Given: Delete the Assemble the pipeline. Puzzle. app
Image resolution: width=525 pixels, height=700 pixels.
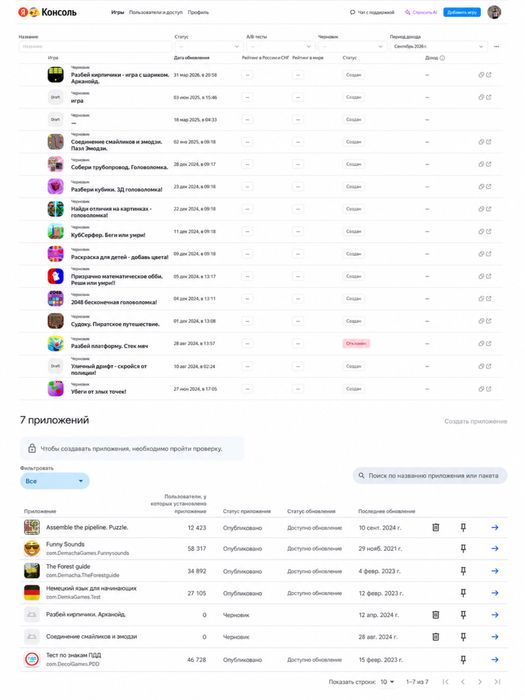Looking at the screenshot, I should click(x=436, y=527).
